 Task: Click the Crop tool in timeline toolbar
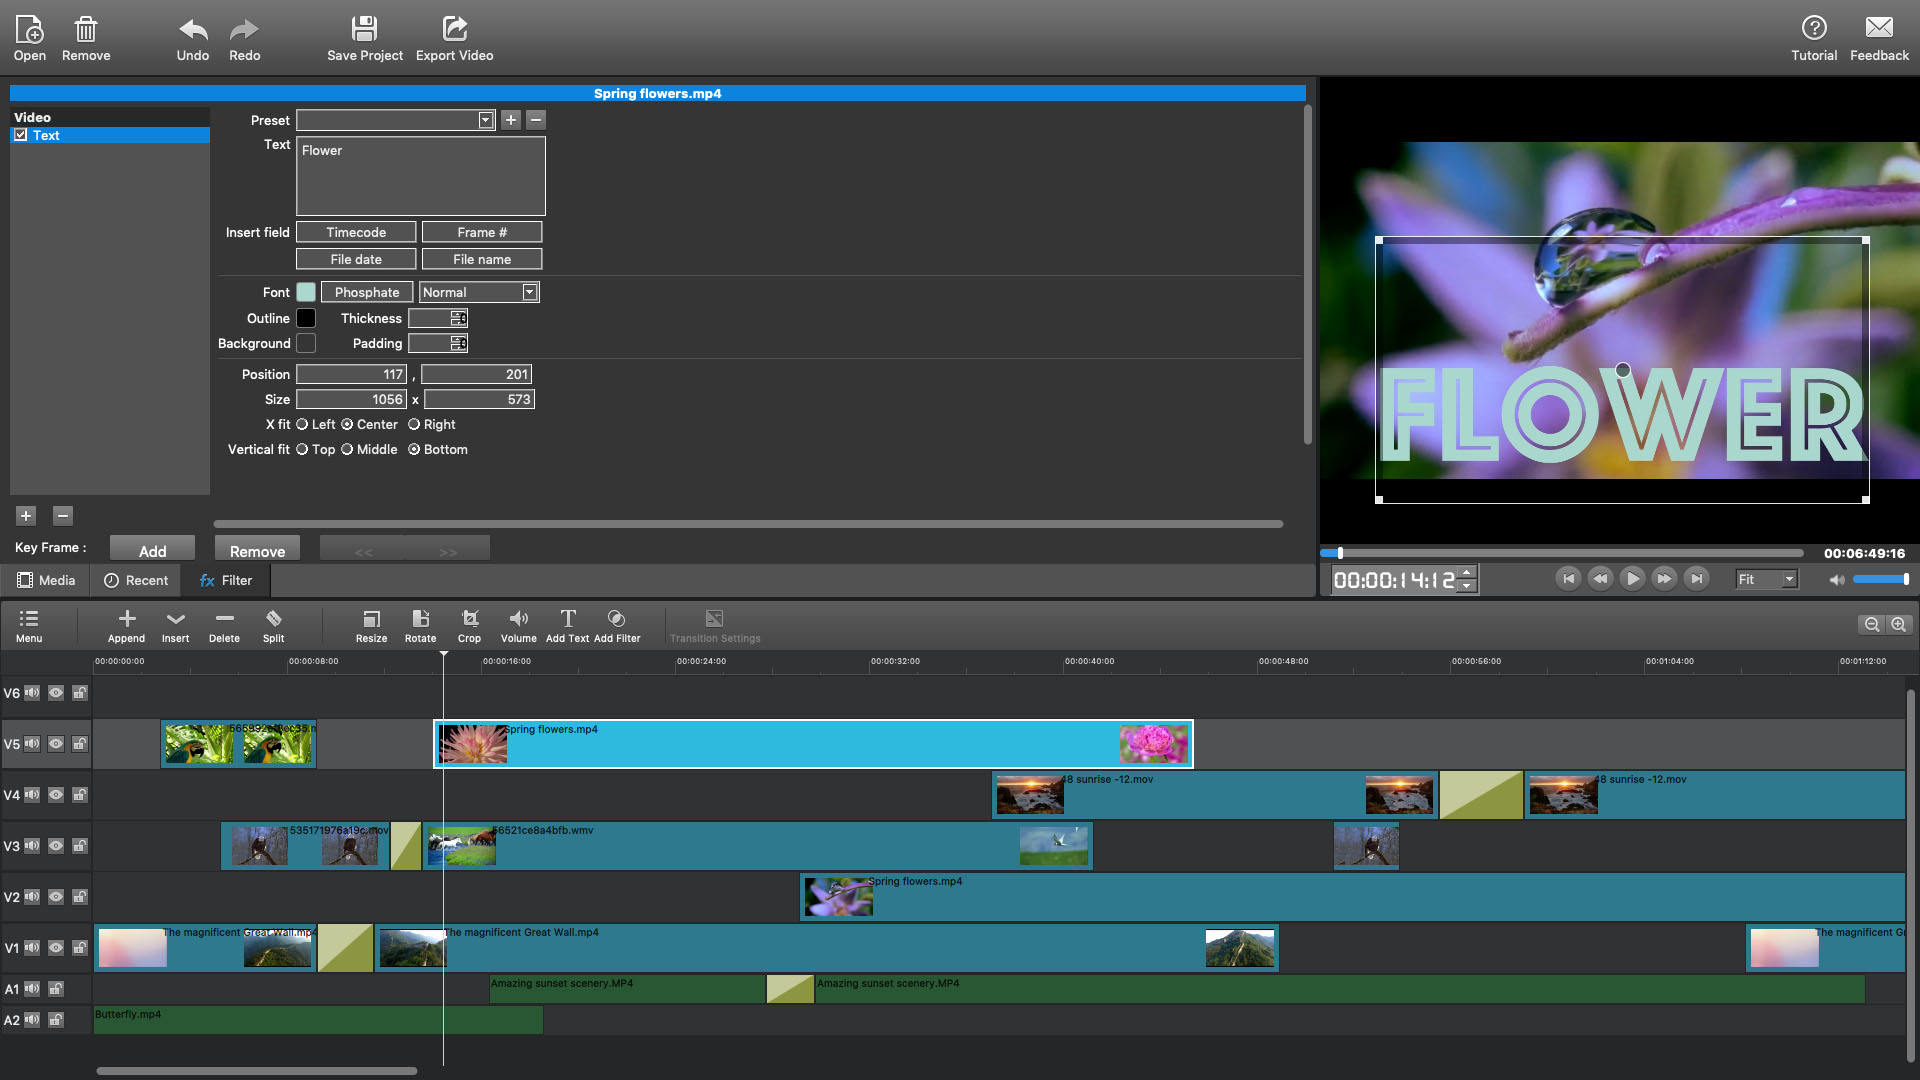tap(468, 625)
